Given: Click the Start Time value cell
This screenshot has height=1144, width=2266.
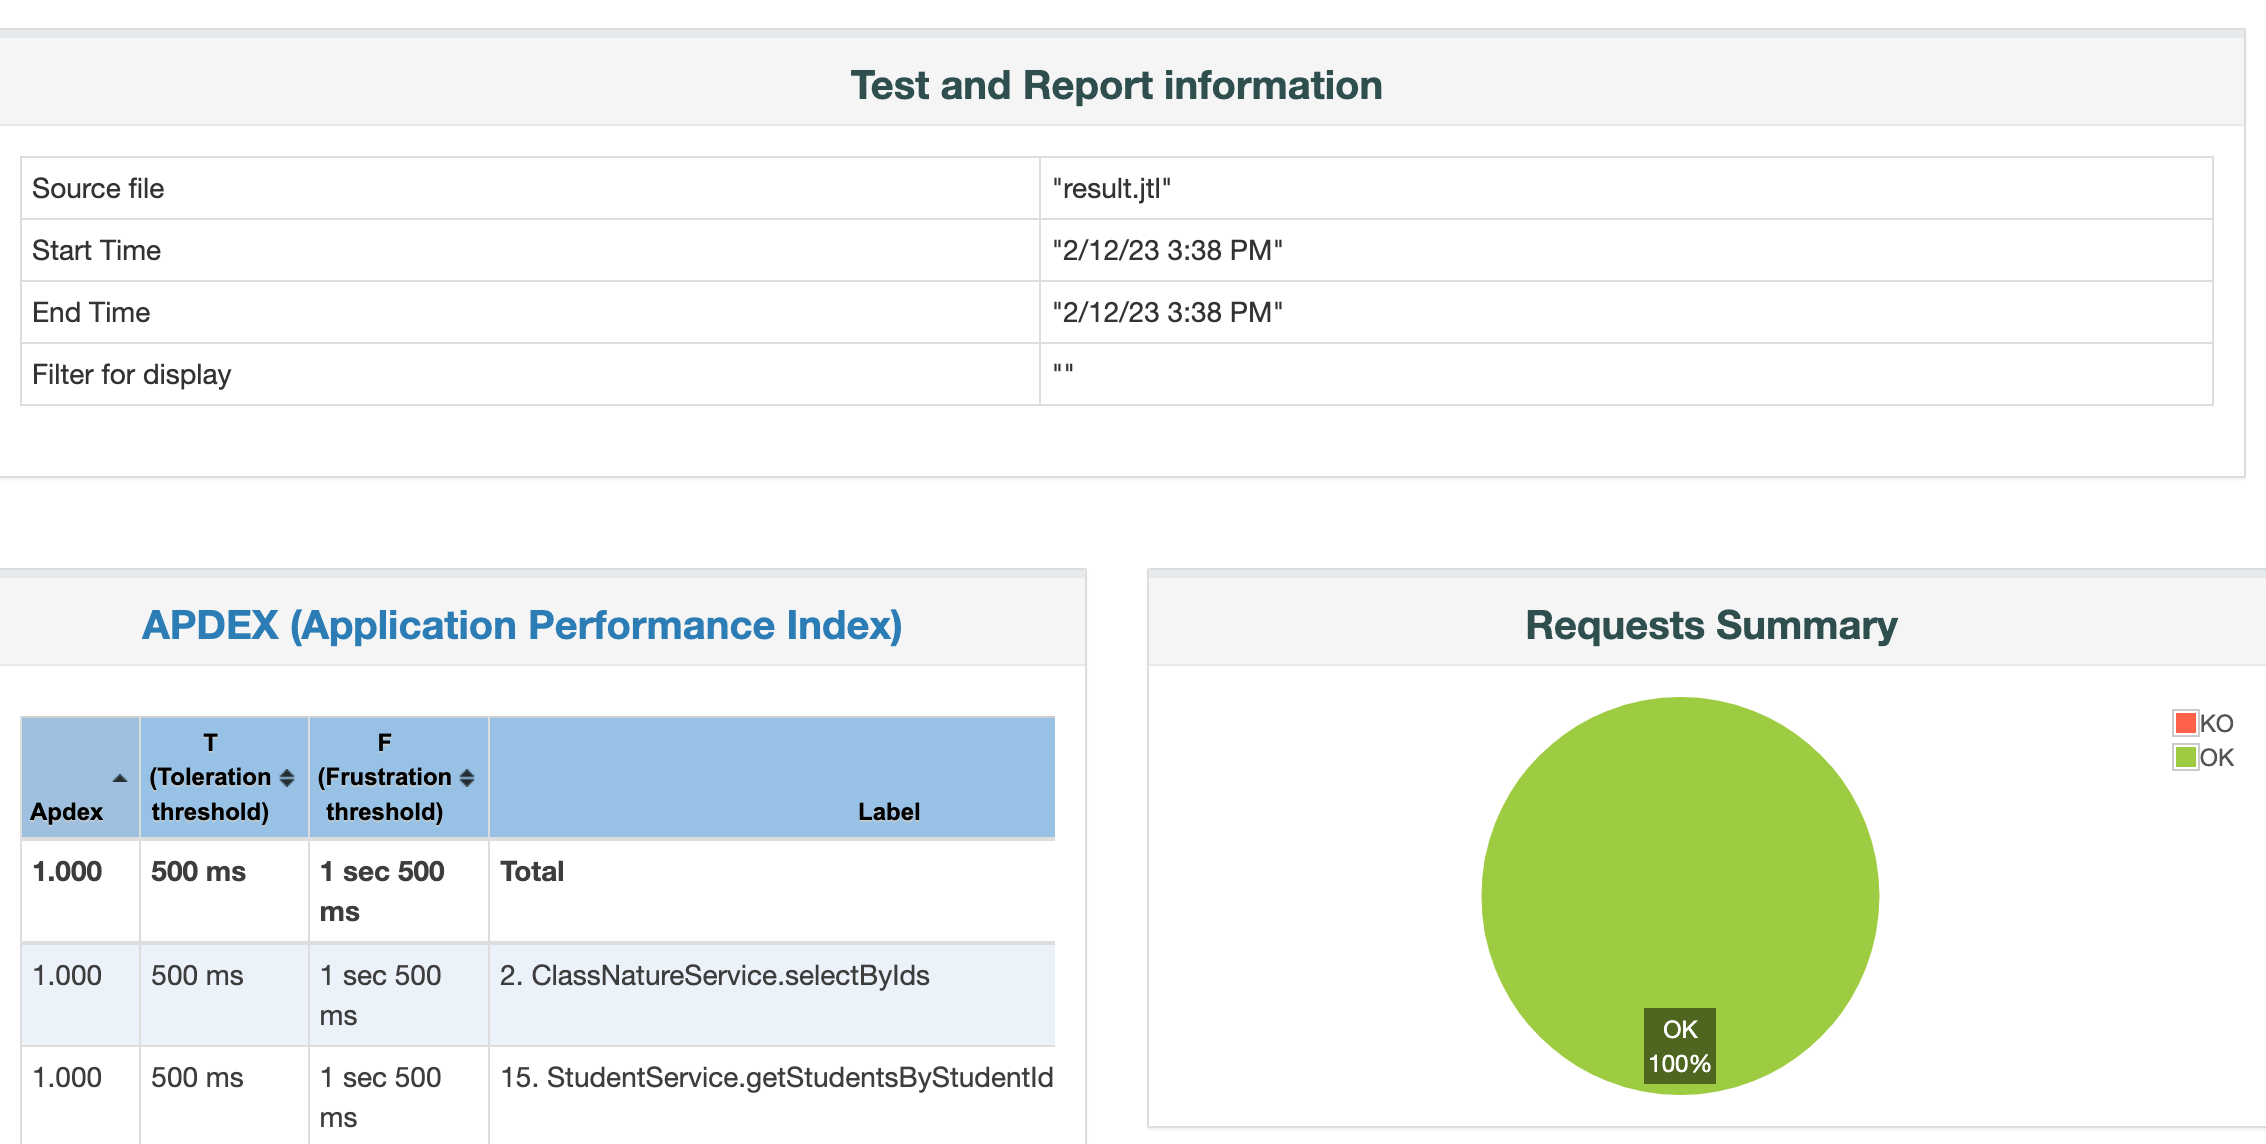Looking at the screenshot, I should click(1167, 250).
